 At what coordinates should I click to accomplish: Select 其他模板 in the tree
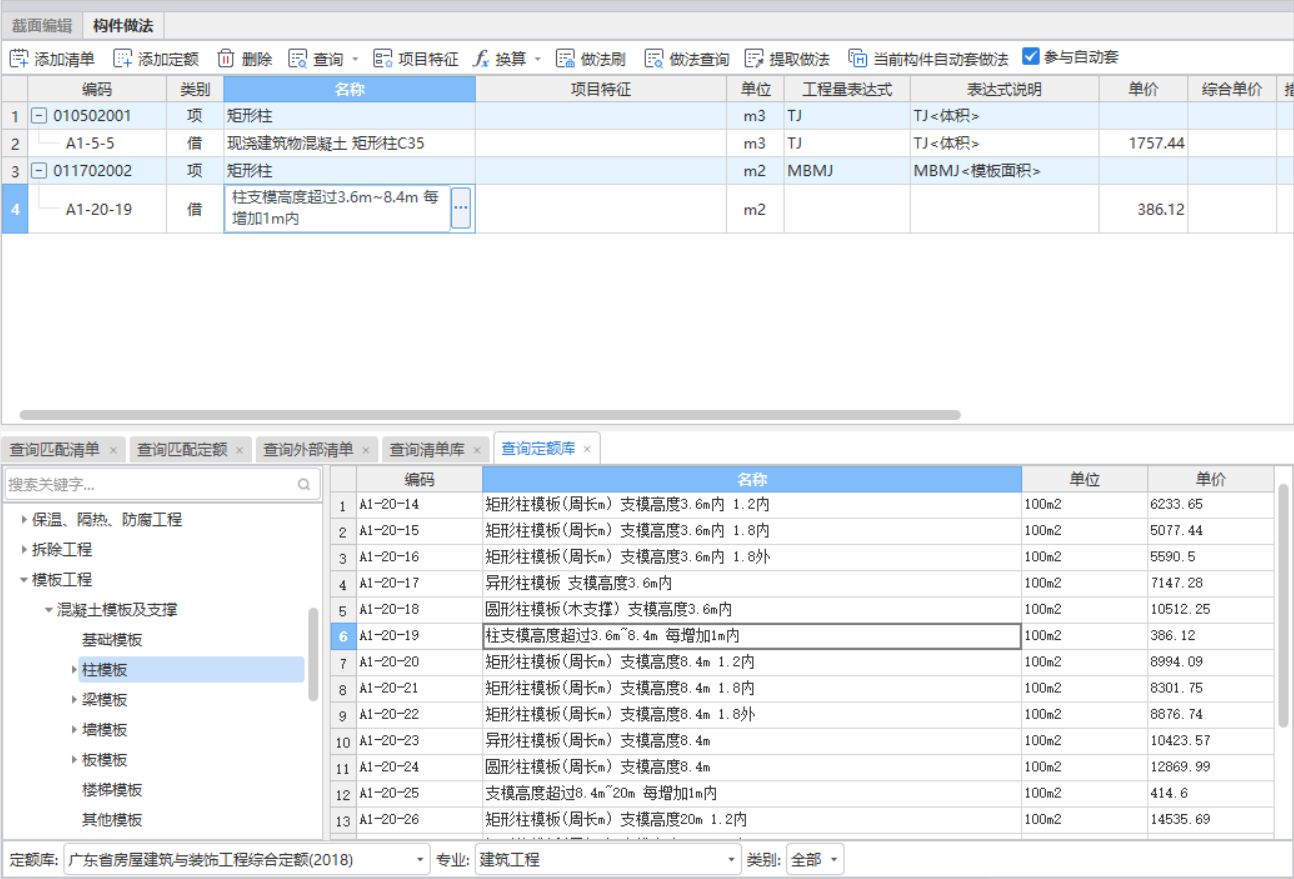[112, 820]
